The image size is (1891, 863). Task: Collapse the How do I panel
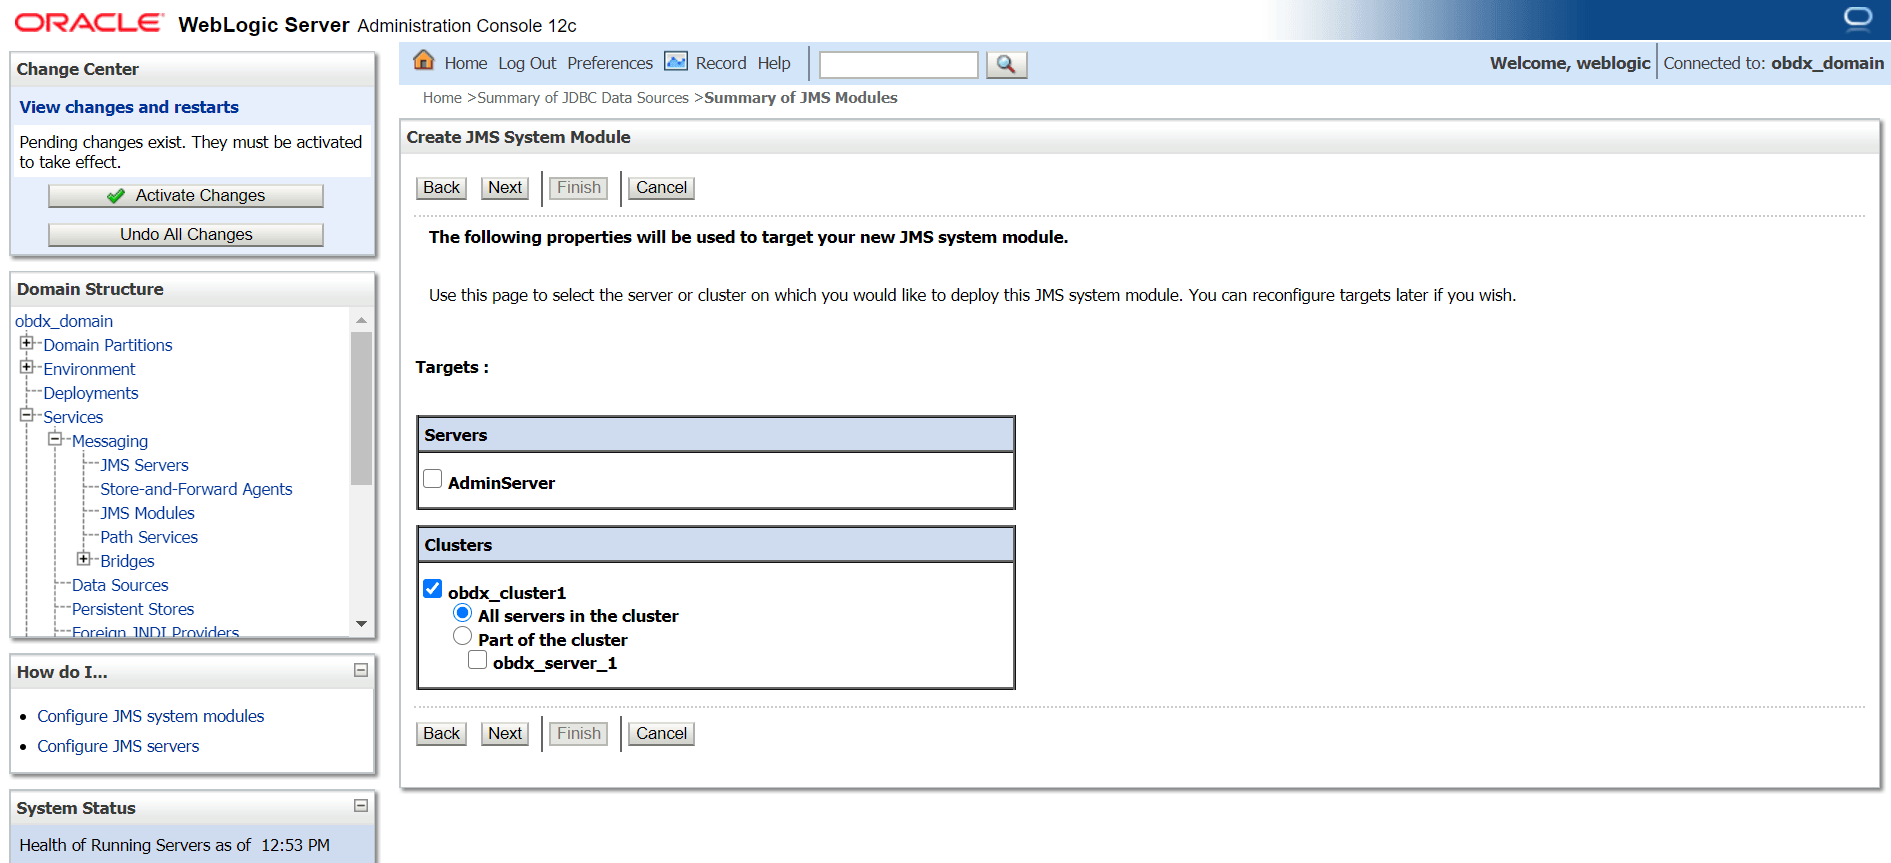(361, 671)
